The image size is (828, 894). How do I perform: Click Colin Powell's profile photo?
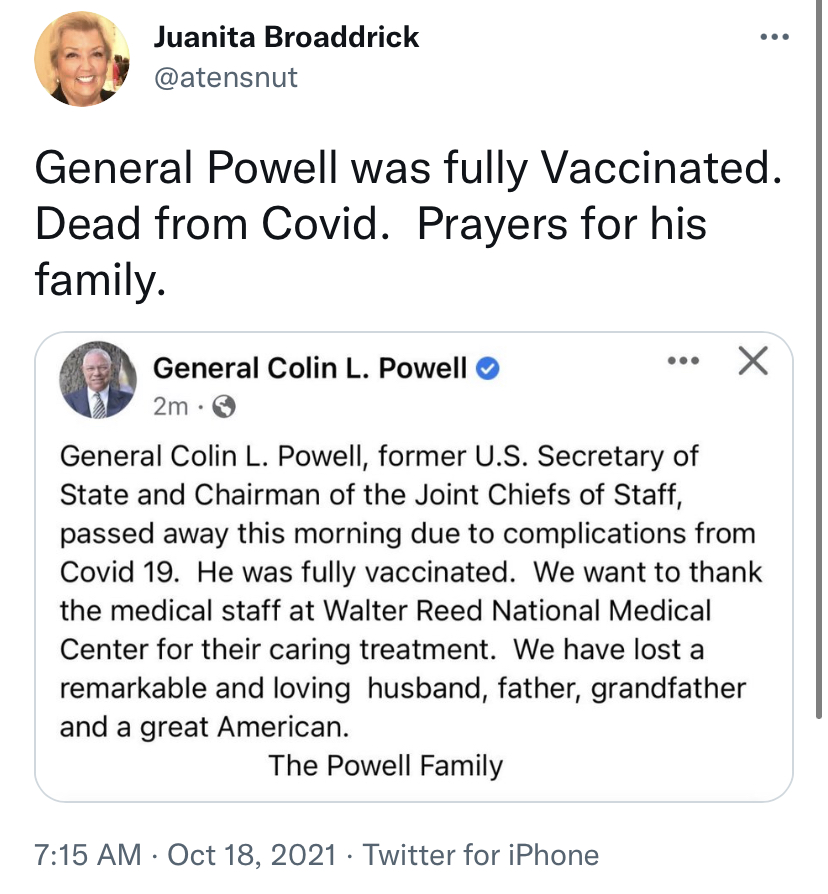[x=98, y=381]
